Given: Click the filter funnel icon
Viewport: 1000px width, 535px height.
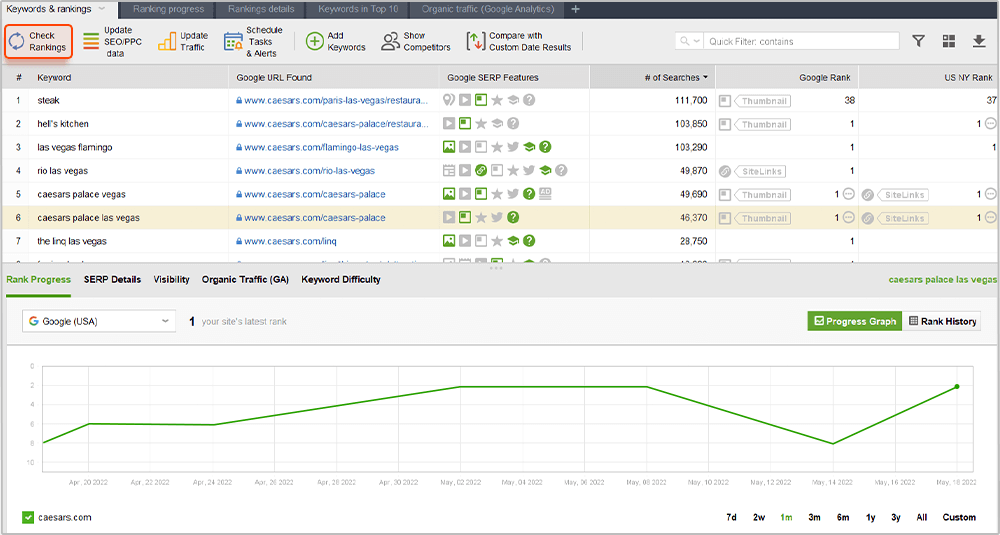Looking at the screenshot, I should pos(918,41).
